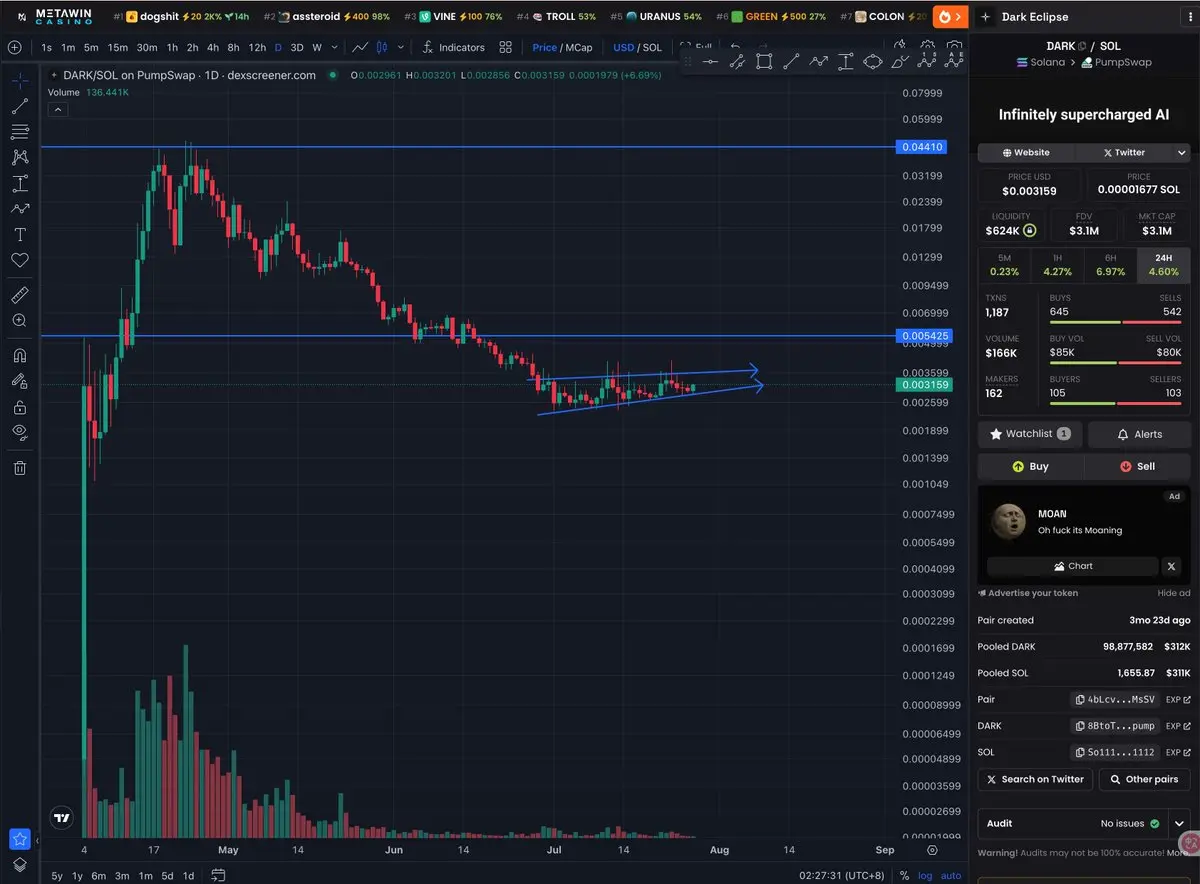Select the 1s timeframe
The height and width of the screenshot is (884, 1200).
click(47, 47)
